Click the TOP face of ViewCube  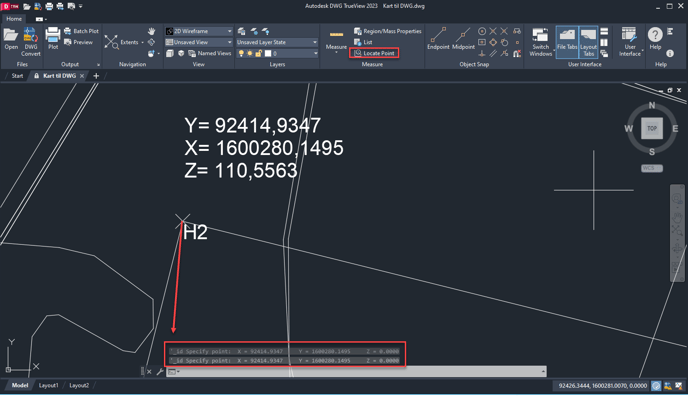[652, 128]
